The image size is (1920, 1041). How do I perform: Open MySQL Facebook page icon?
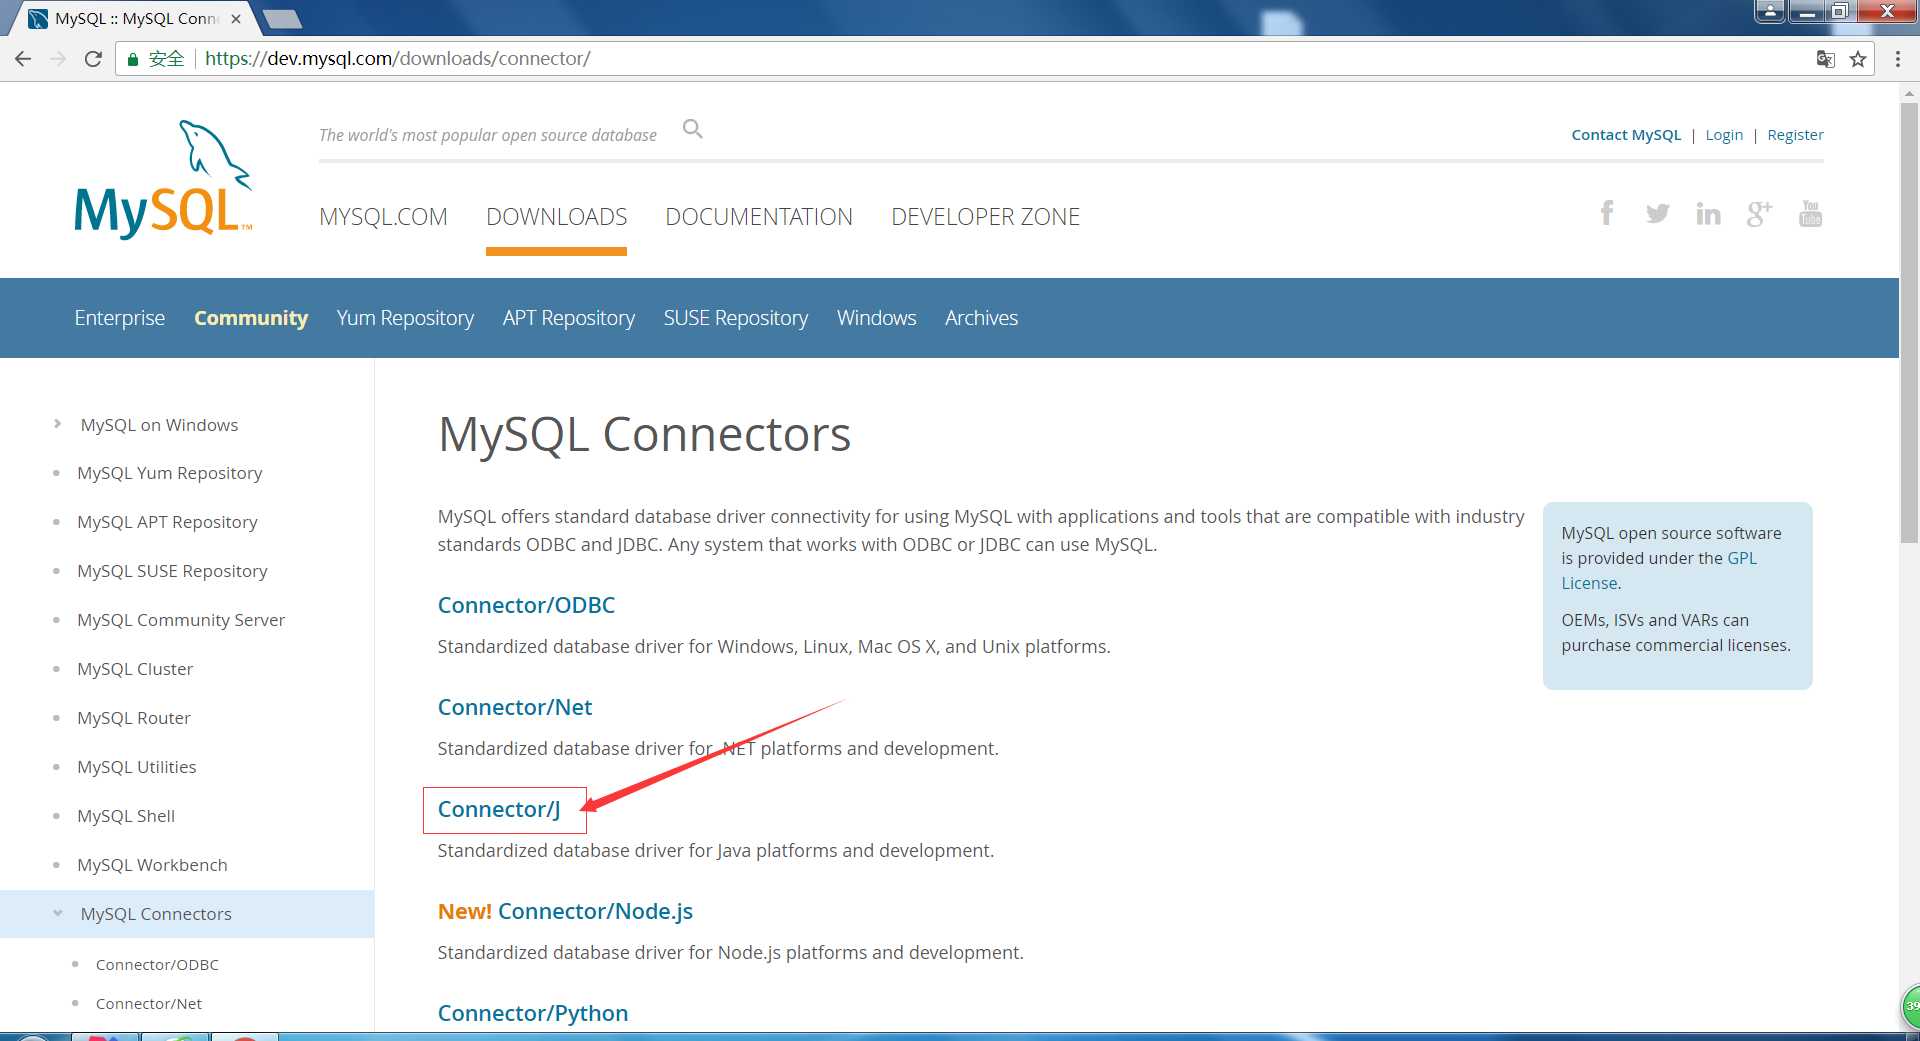(x=1606, y=213)
